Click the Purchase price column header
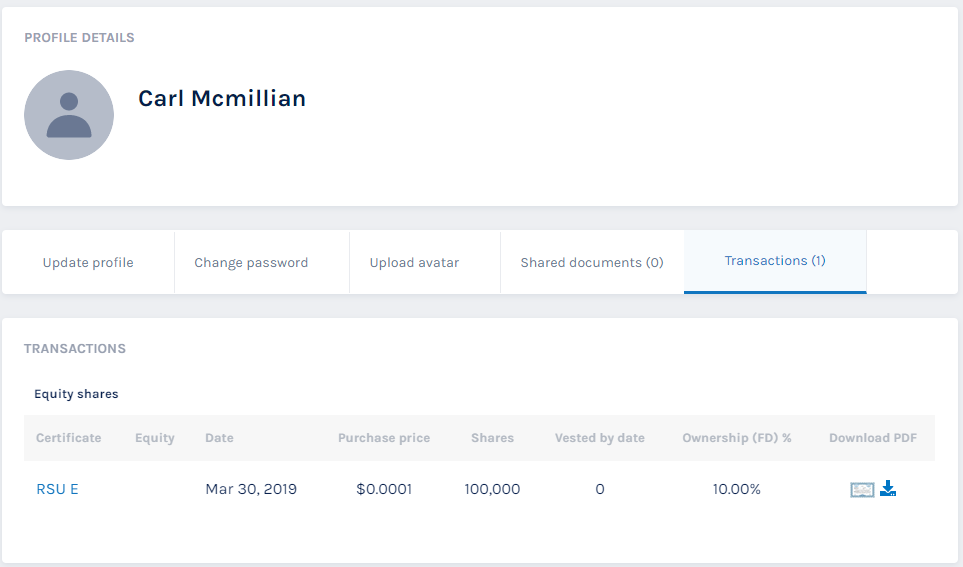 (384, 438)
